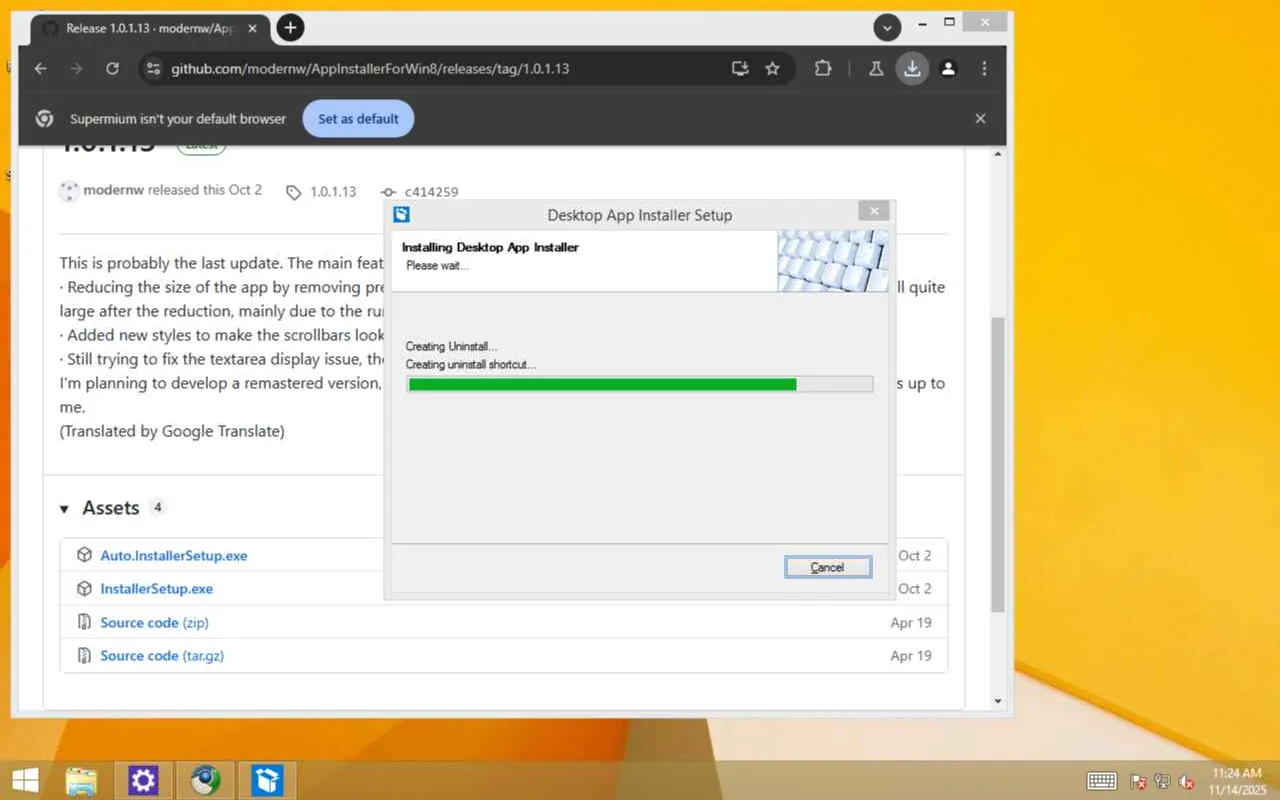Dismiss the default browser infobar
1280x800 pixels.
(x=980, y=119)
